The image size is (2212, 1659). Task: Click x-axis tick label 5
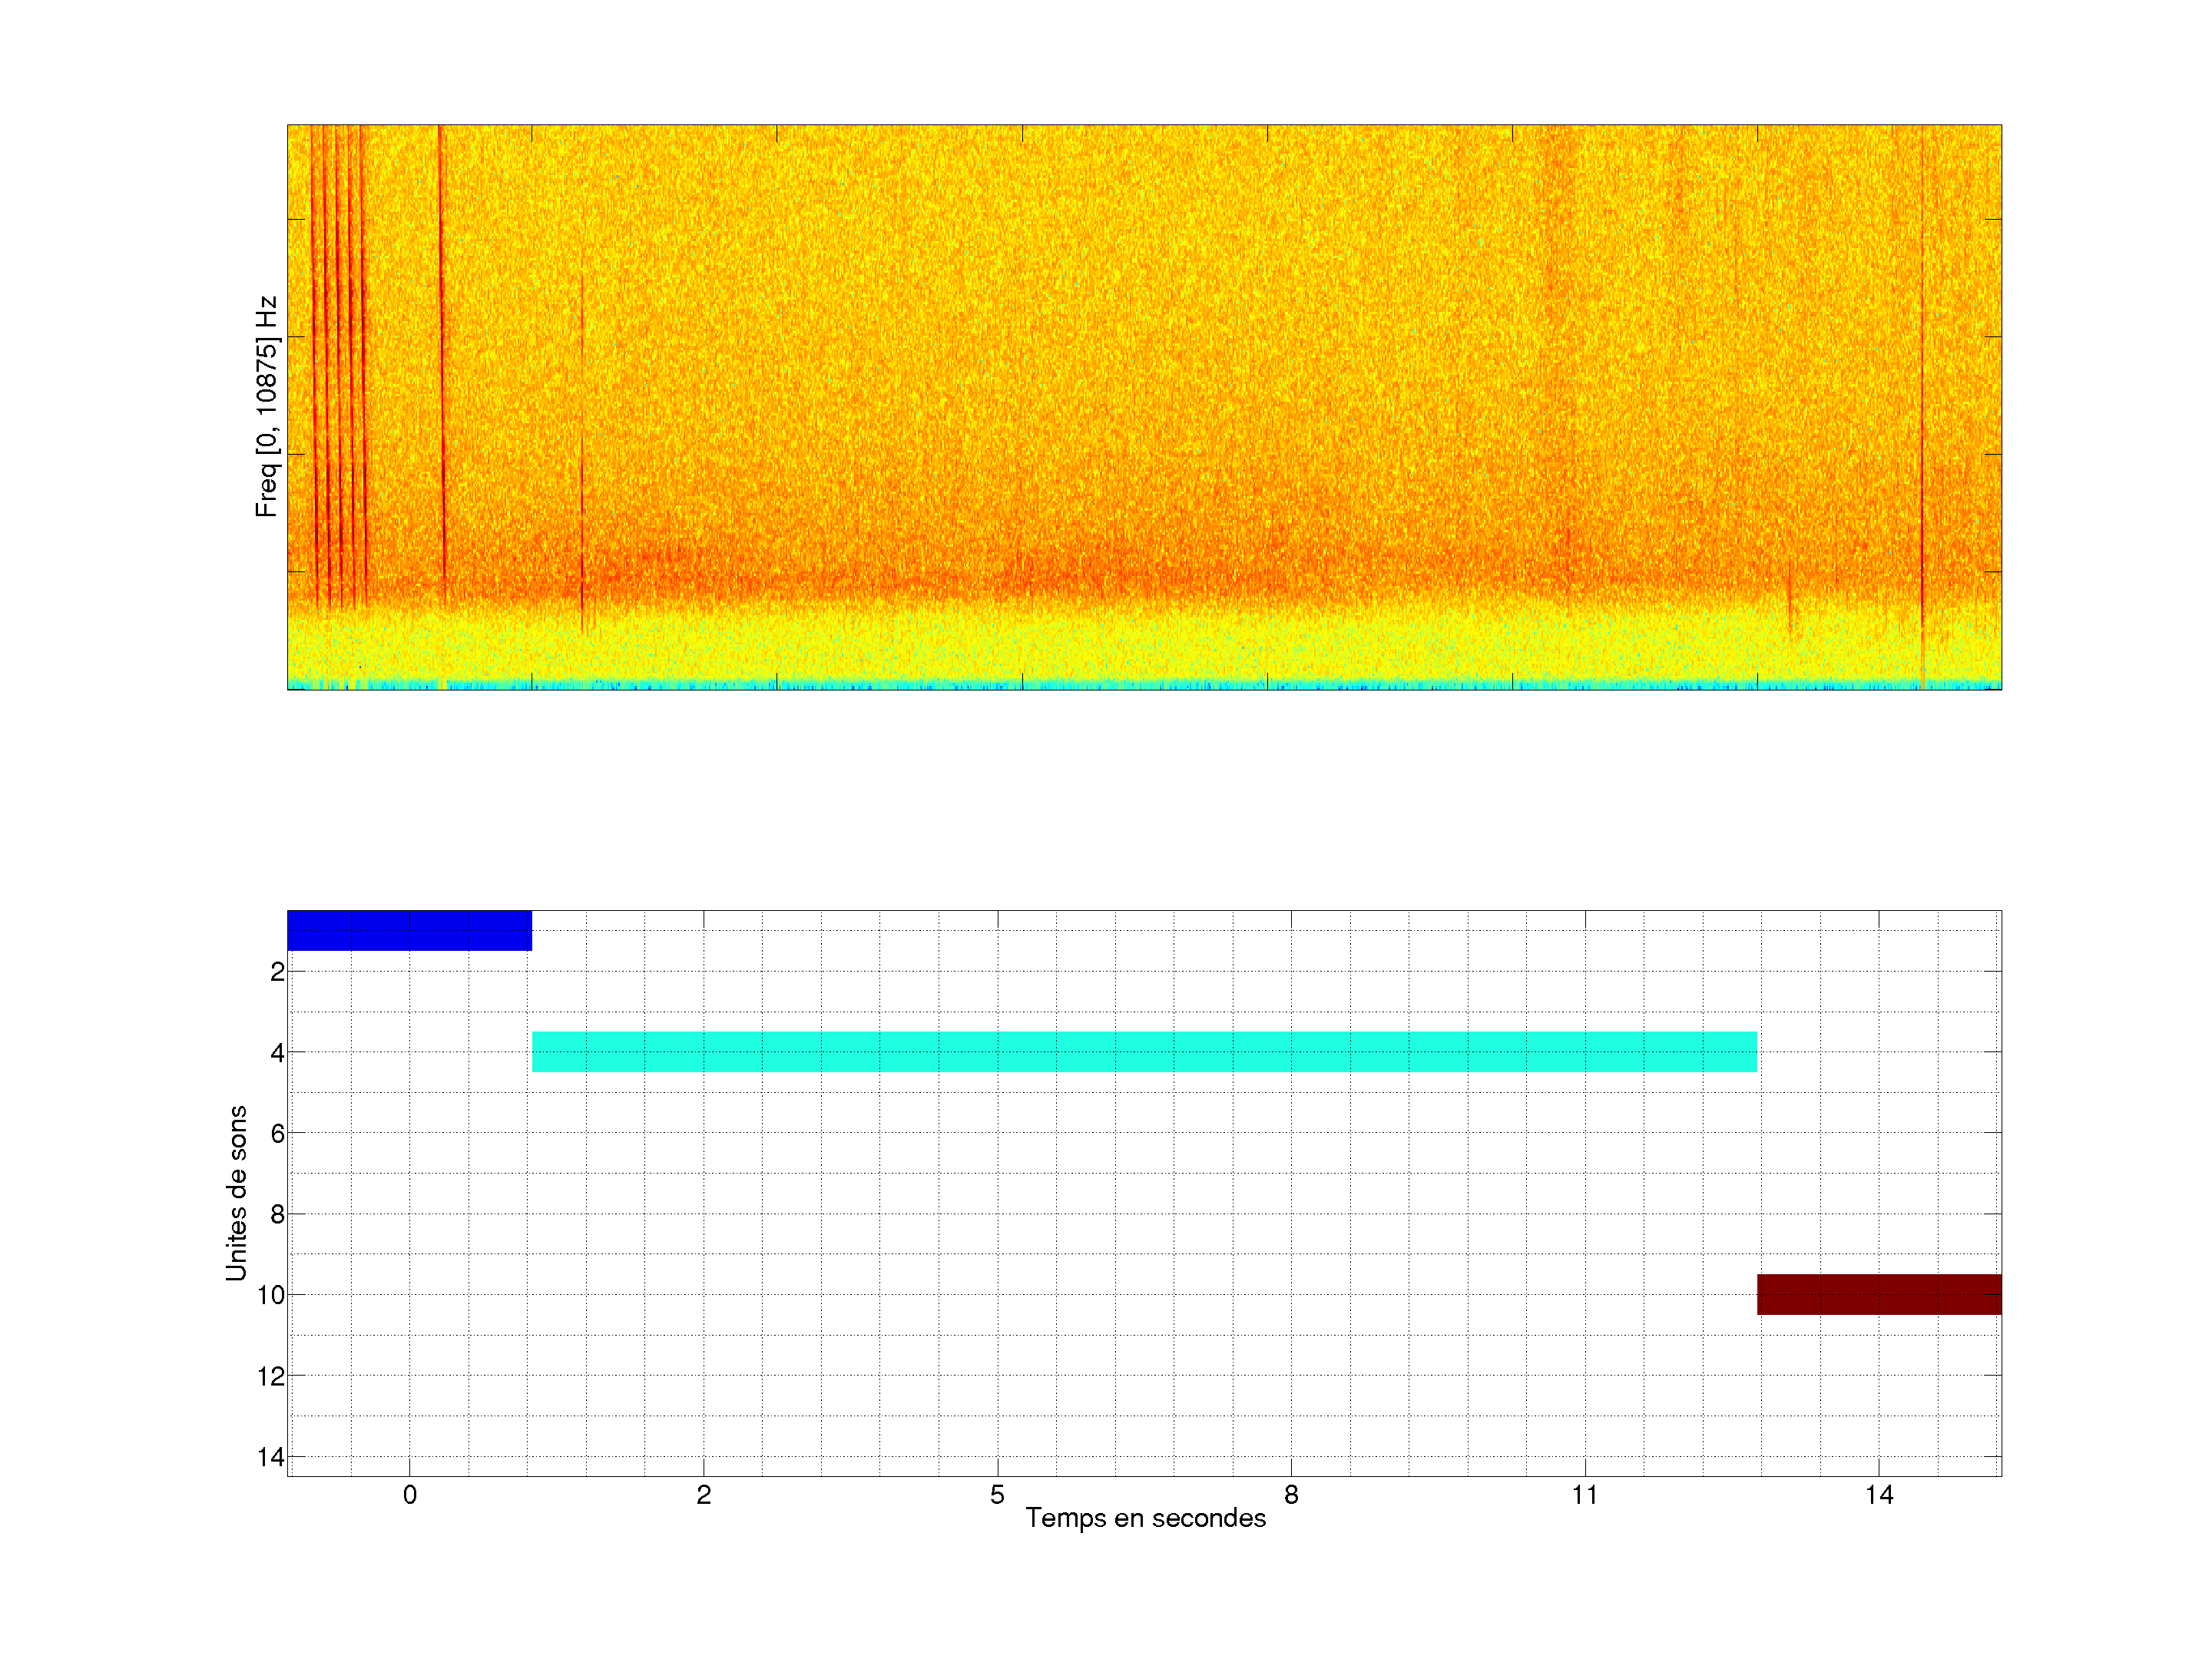(x=997, y=1495)
